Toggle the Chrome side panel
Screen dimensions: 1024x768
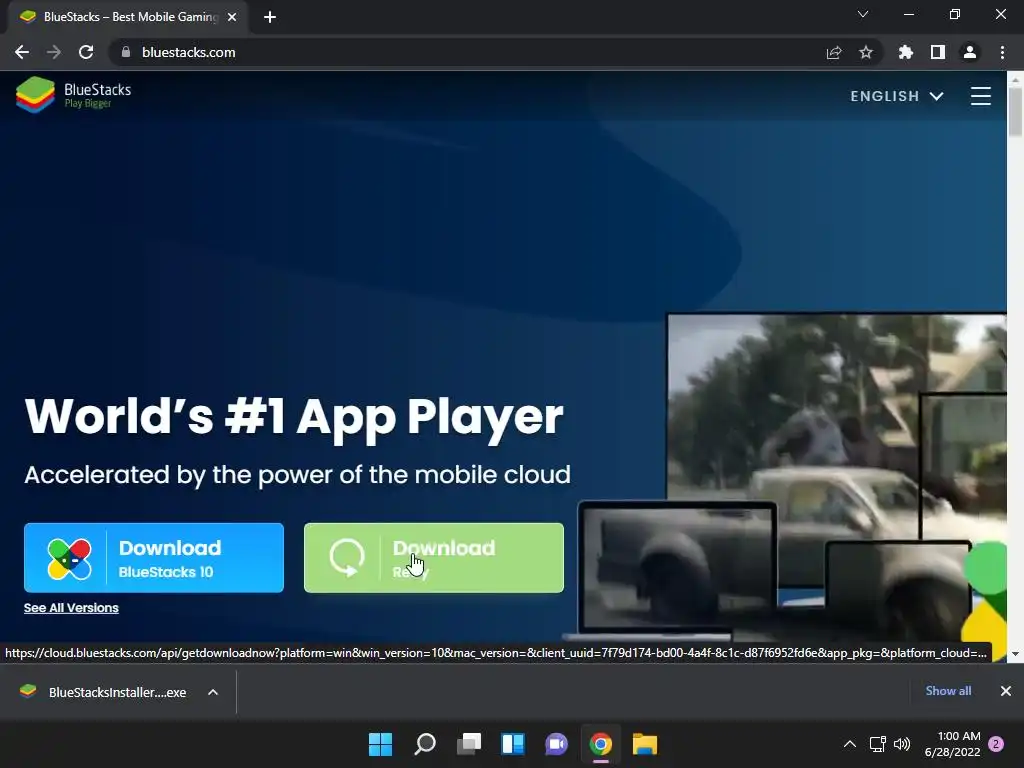point(938,52)
